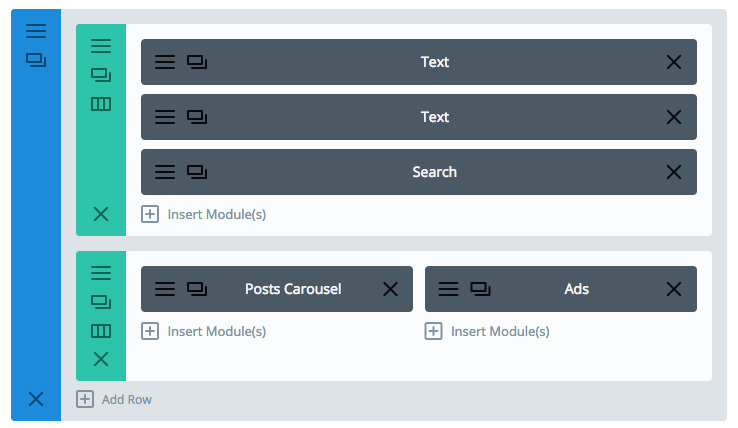Remove the Ads module
Image resolution: width=738 pixels, height=428 pixels.
(674, 289)
